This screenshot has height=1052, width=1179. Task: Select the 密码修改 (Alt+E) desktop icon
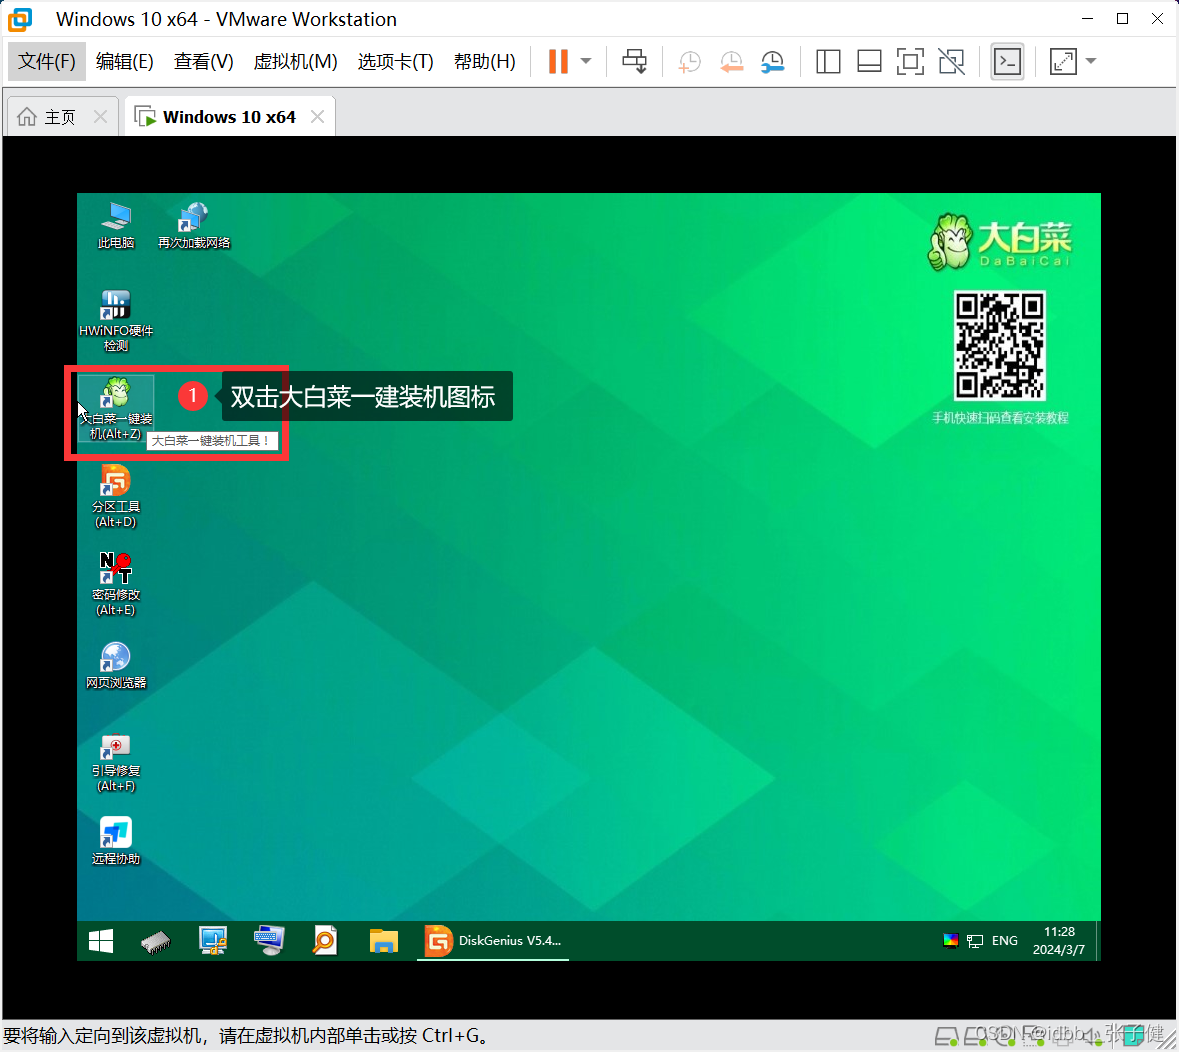point(116,584)
